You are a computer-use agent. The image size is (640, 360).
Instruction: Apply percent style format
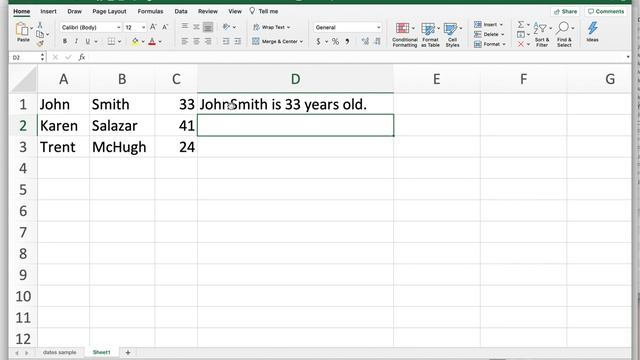(335, 41)
